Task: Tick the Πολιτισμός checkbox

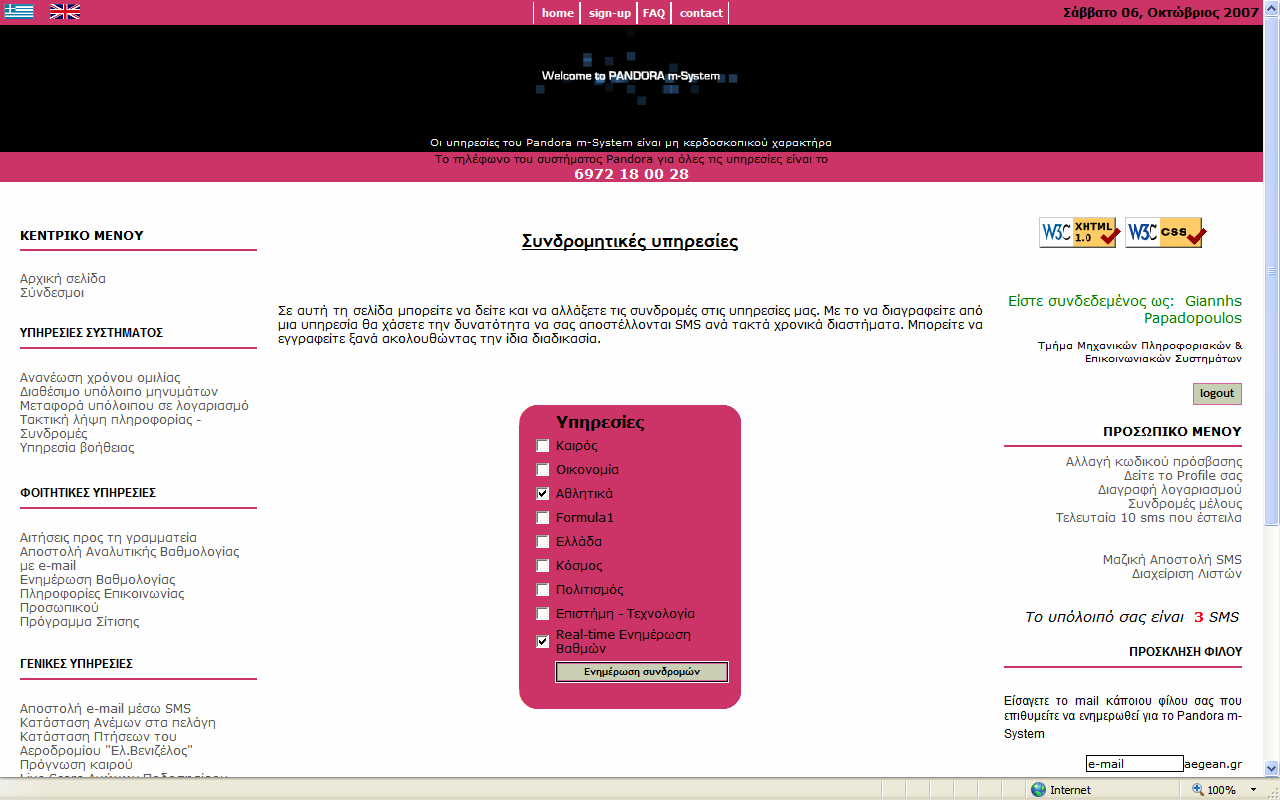Action: tap(543, 590)
